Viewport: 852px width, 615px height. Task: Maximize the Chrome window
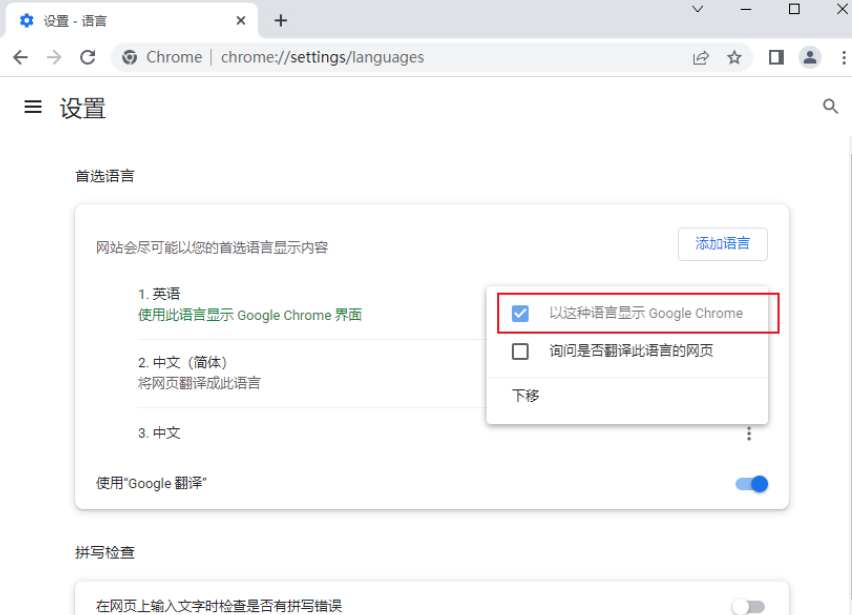point(794,9)
